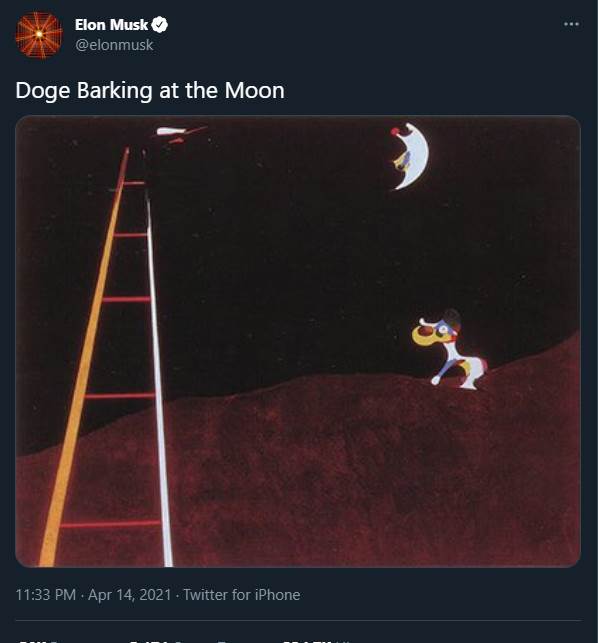Viewport: 598px width, 643px height.
Task: Open the @elonmusk handle link
Action: coord(114,45)
